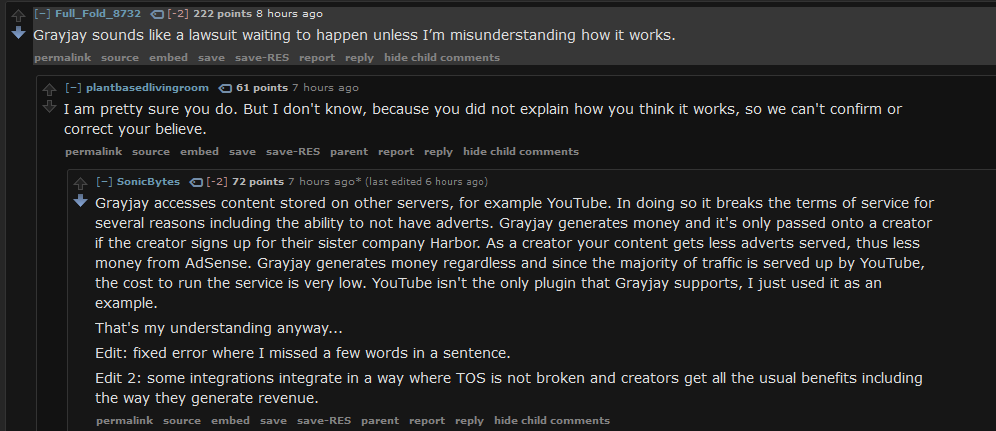996x431 pixels.
Task: Hide child comments under plantbasedlivingroom's reply
Action: (520, 152)
